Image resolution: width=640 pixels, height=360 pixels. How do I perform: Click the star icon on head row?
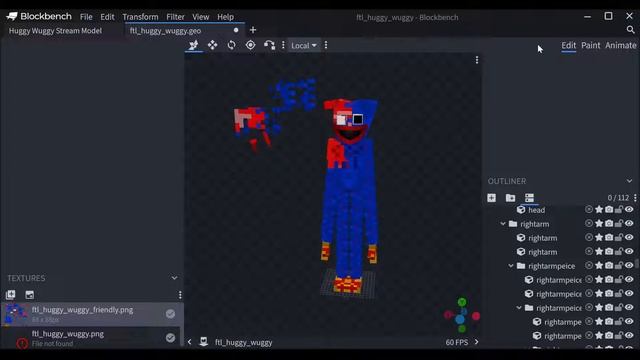point(599,210)
